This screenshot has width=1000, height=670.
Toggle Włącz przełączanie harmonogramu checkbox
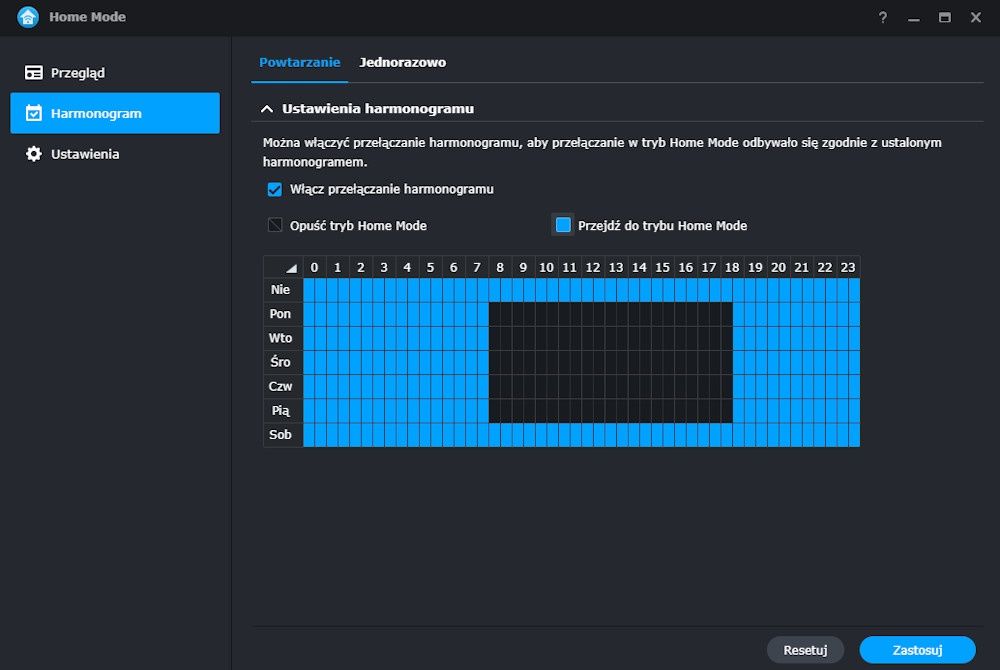click(275, 189)
